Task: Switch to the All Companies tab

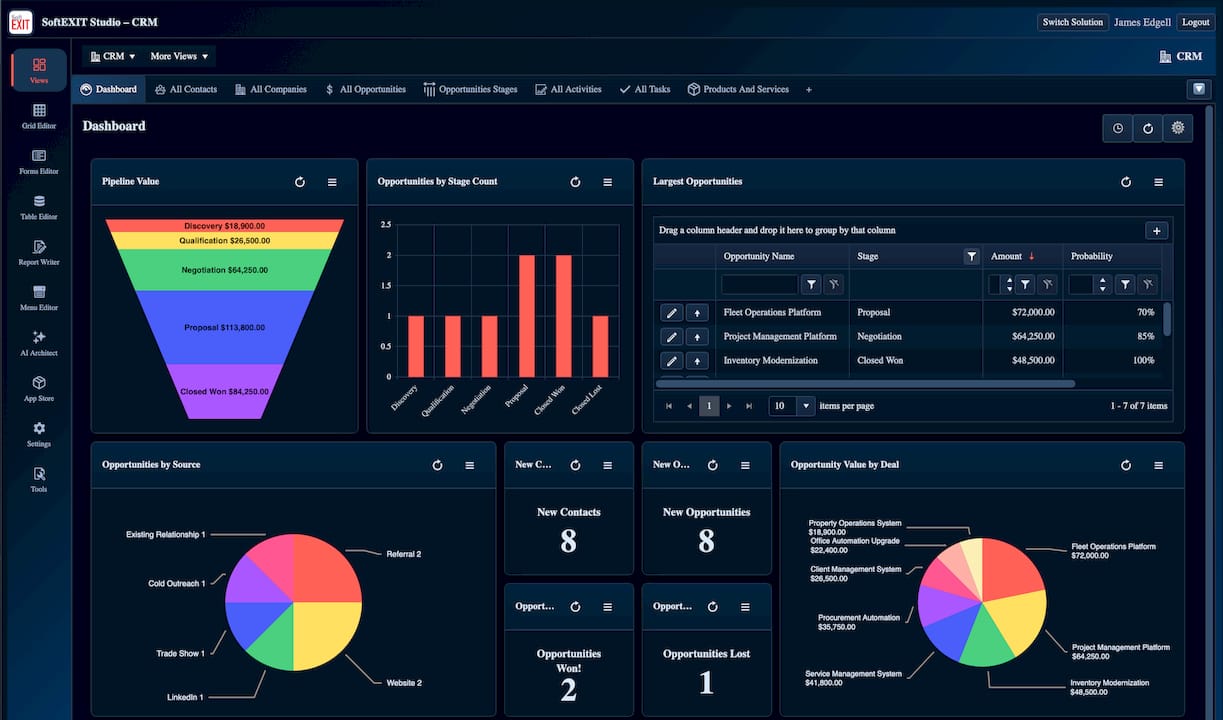Action: [x=271, y=89]
